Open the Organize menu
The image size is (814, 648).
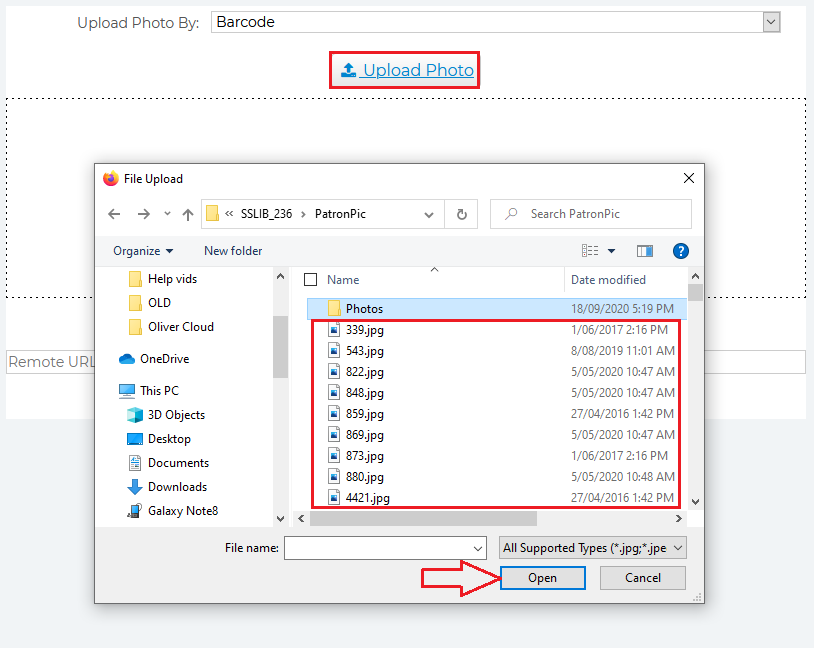click(x=143, y=251)
